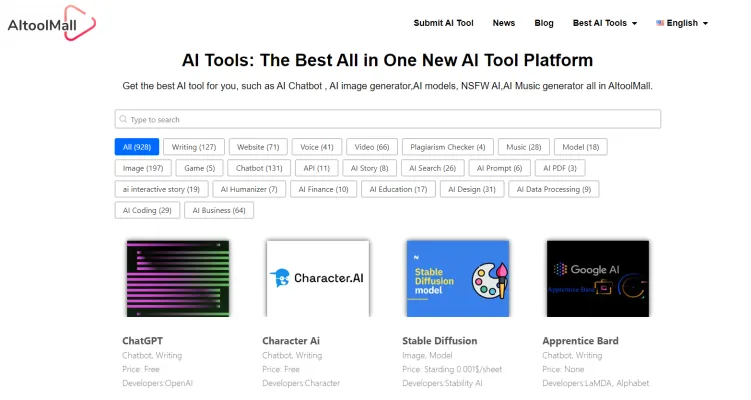
Task: Type in the search input field
Action: [390, 119]
